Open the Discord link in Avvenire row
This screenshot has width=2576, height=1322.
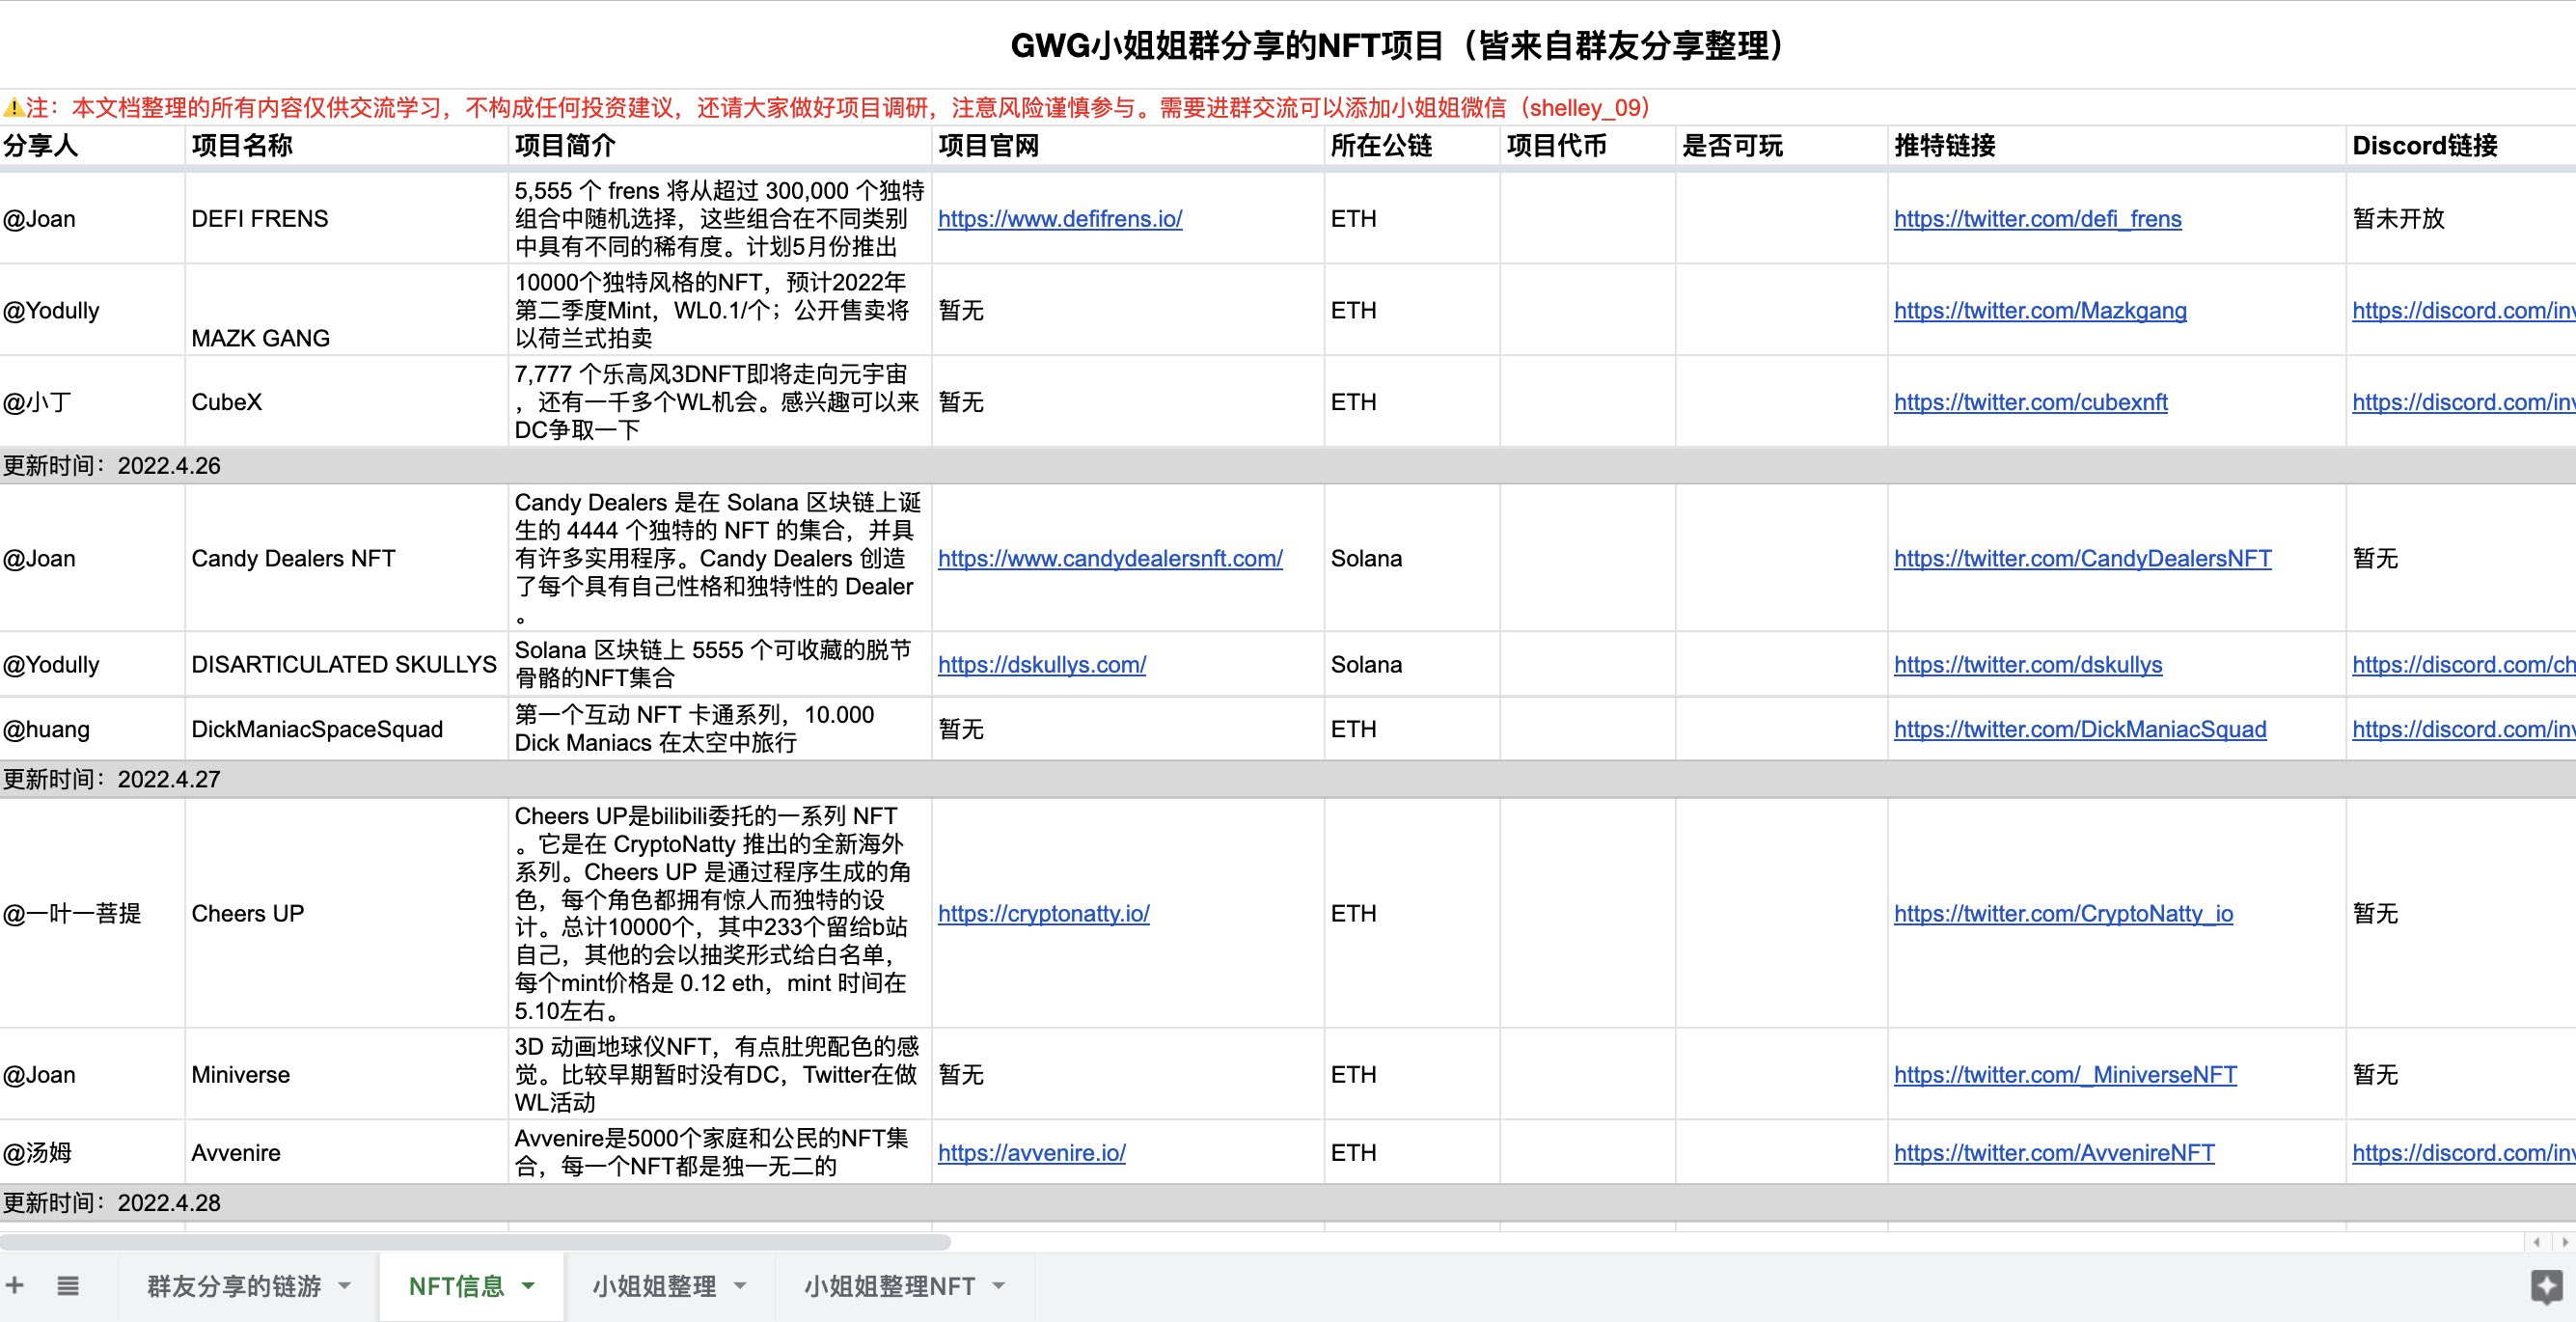pyautogui.click(x=2464, y=1153)
